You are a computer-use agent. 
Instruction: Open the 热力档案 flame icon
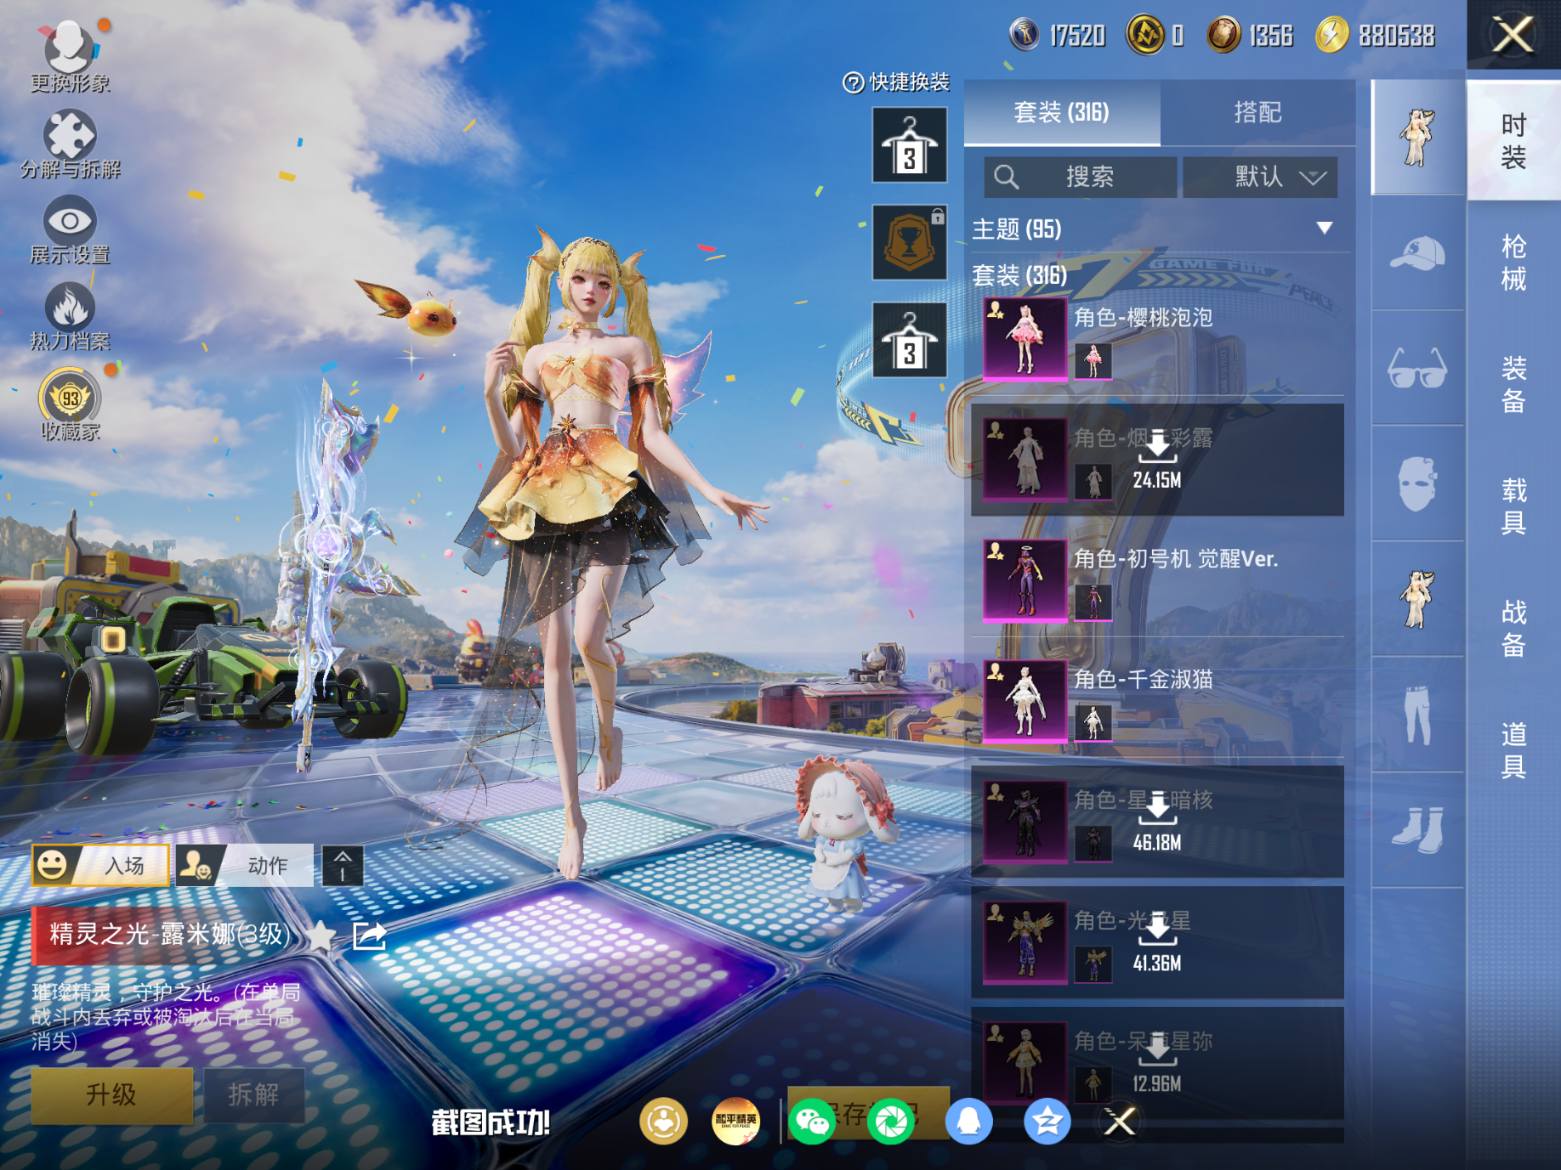click(70, 317)
